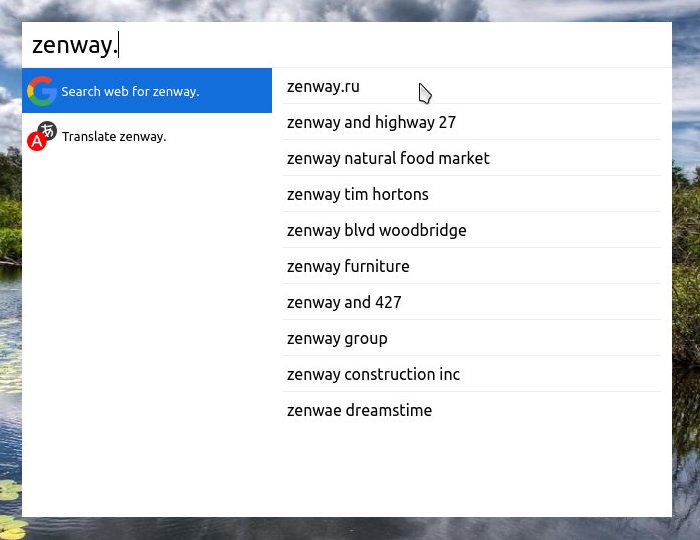Choose suggestion "zenway and highway 27"
700x540 pixels.
click(x=471, y=122)
